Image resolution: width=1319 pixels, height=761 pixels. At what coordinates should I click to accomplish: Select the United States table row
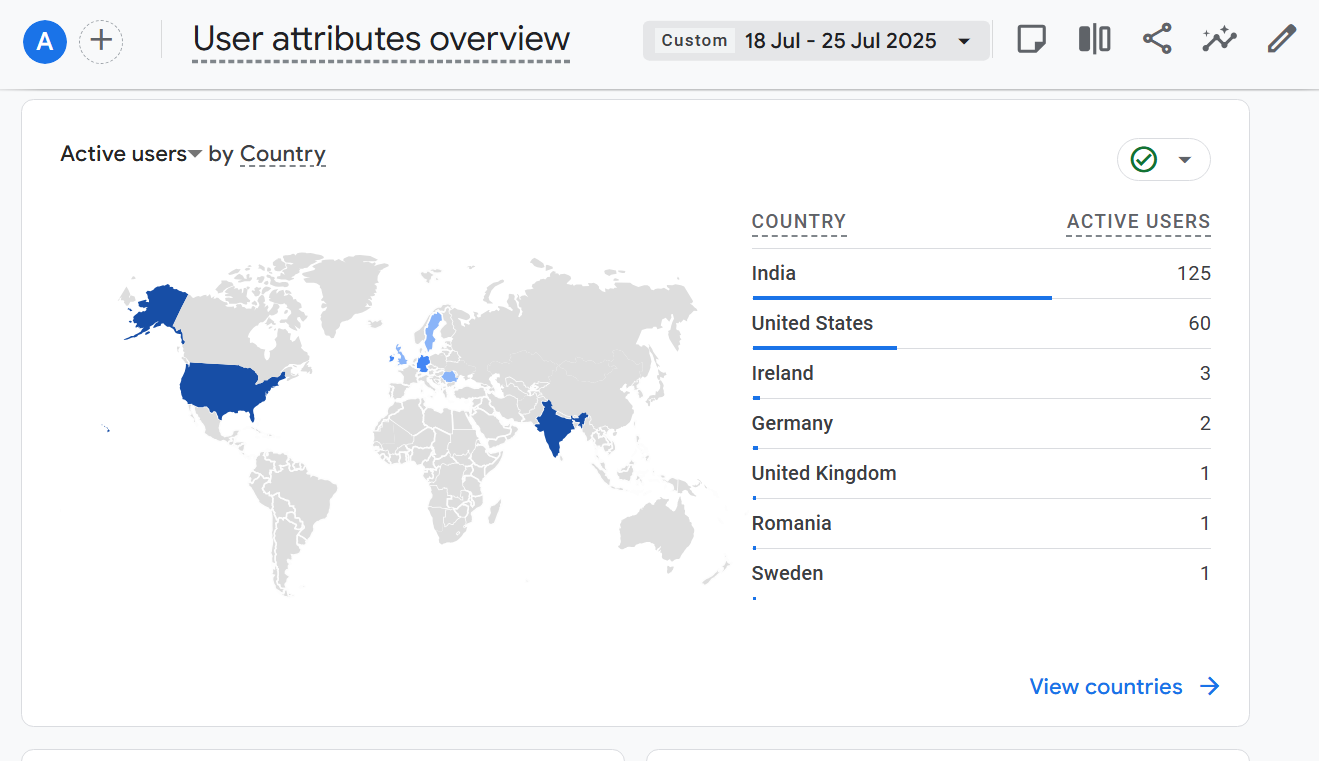pyautogui.click(x=980, y=324)
